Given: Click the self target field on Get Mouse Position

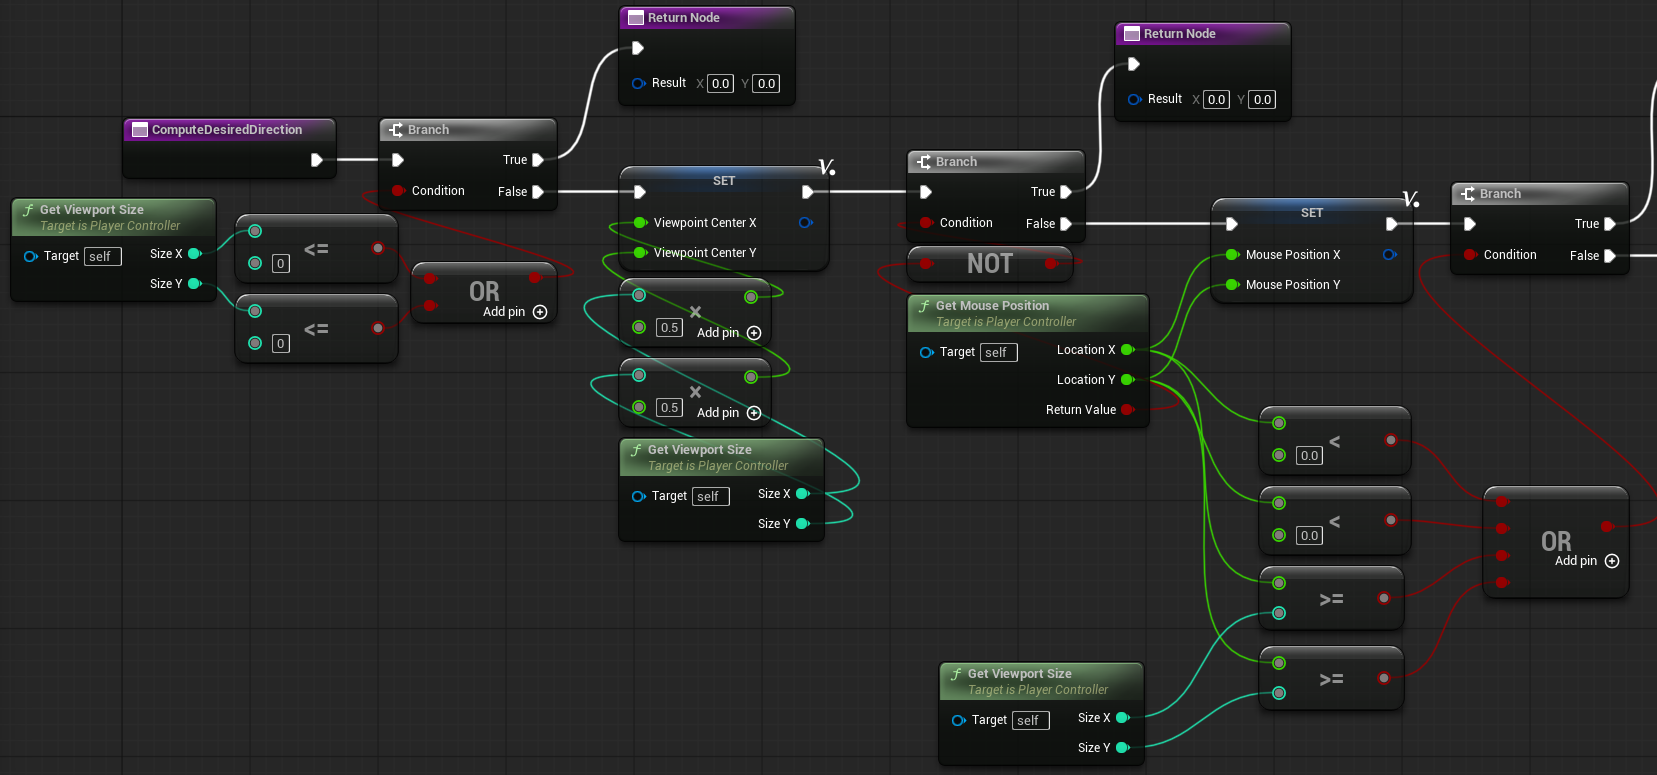Looking at the screenshot, I should coord(998,352).
